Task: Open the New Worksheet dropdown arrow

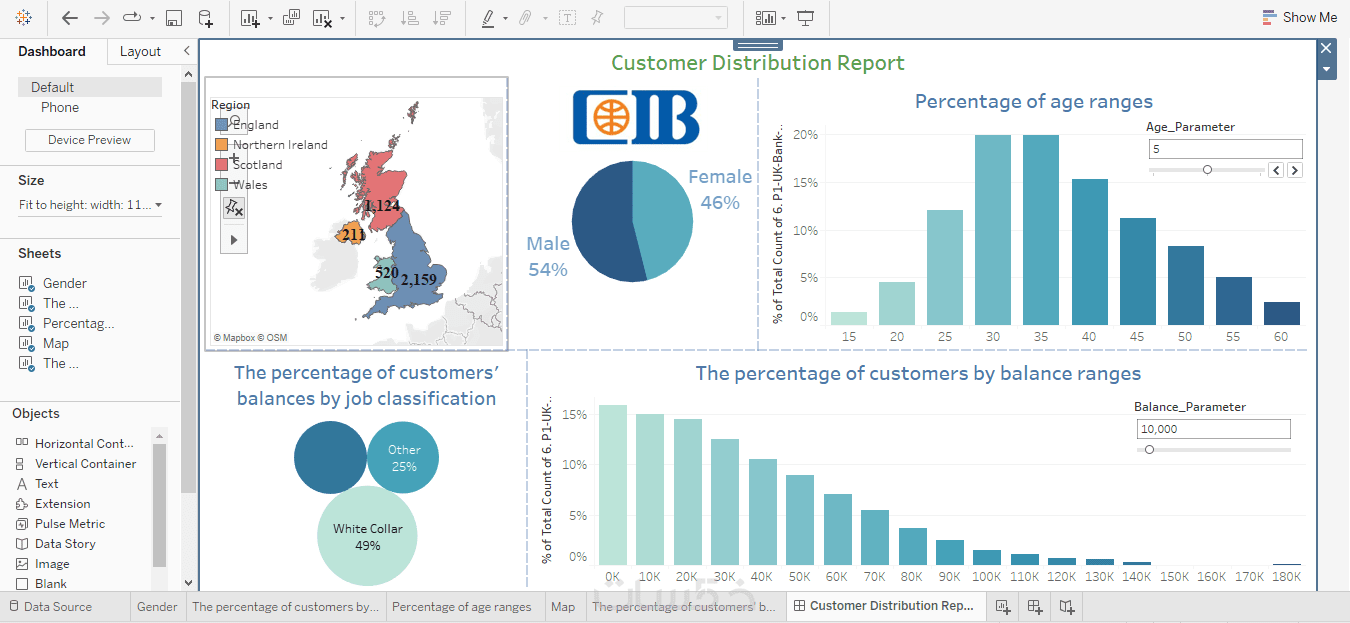Action: (x=269, y=19)
